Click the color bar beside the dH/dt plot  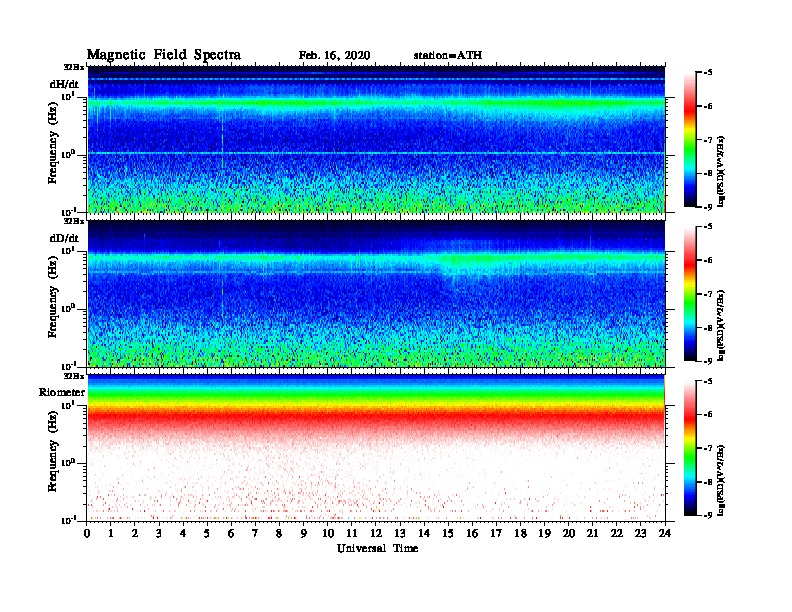pyautogui.click(x=690, y=139)
